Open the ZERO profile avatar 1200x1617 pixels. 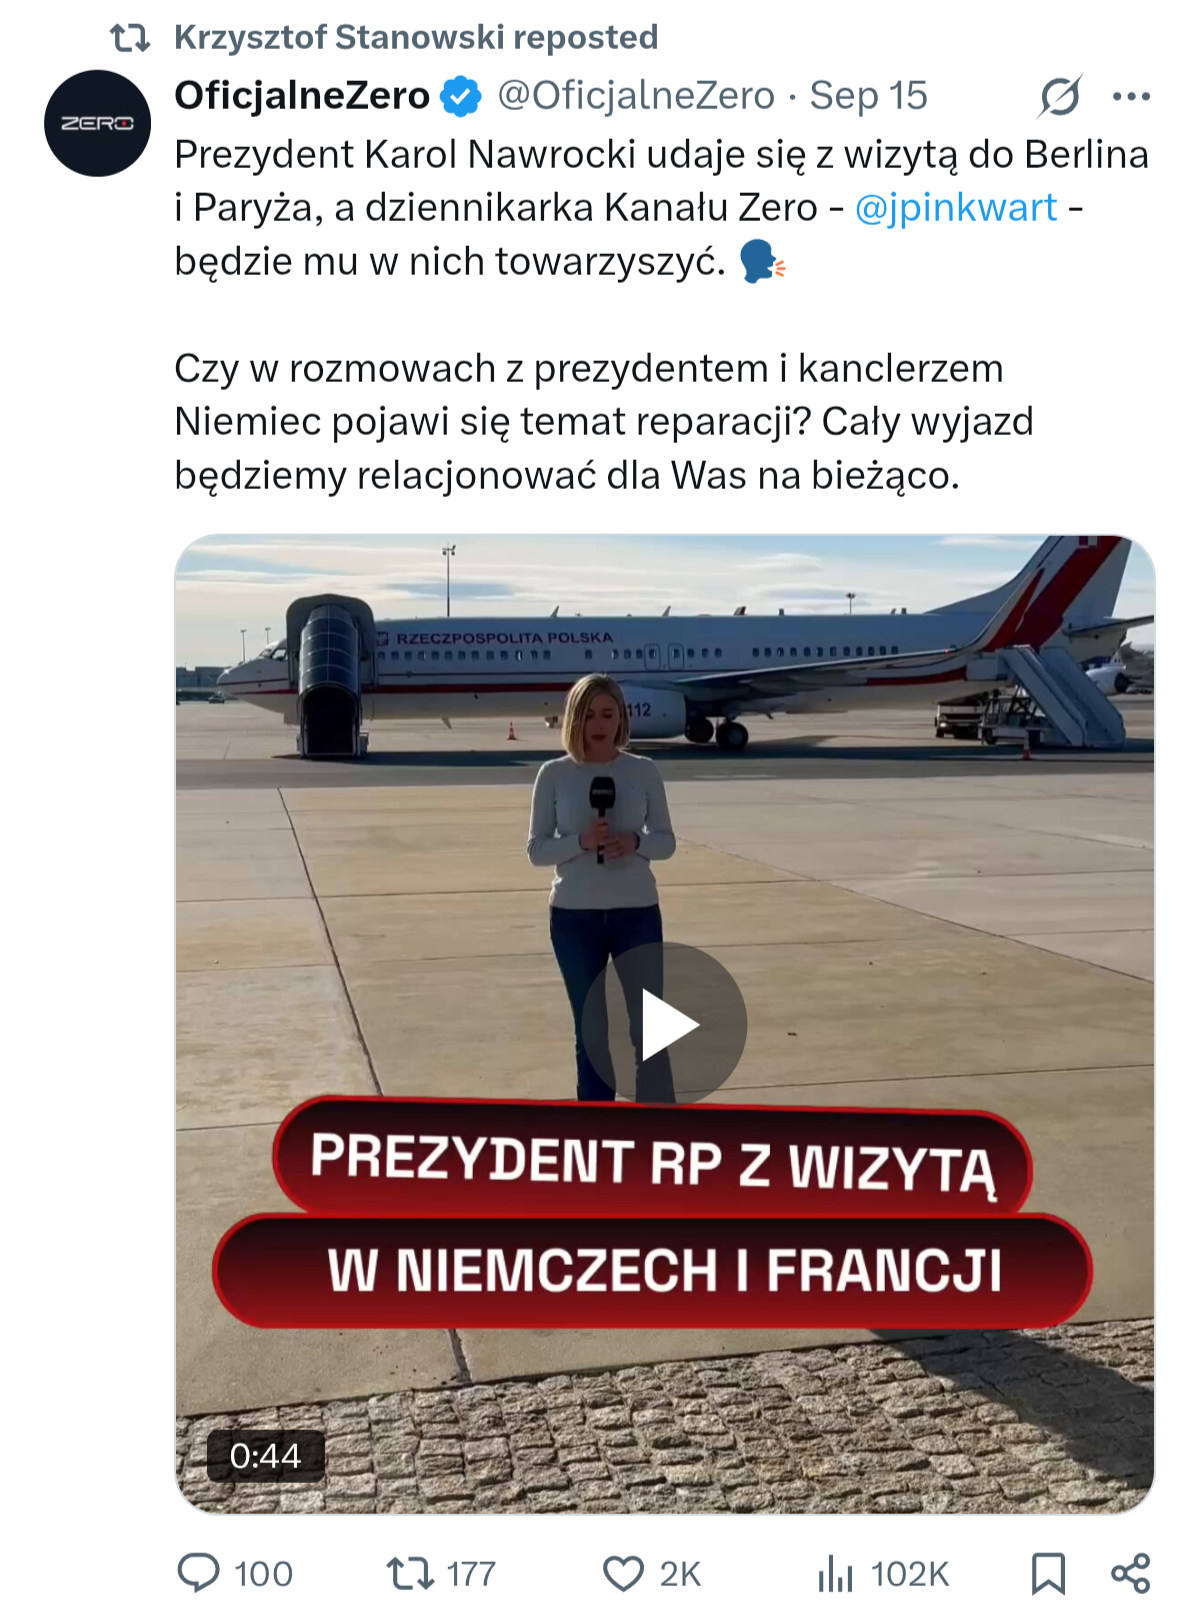pyautogui.click(x=97, y=123)
